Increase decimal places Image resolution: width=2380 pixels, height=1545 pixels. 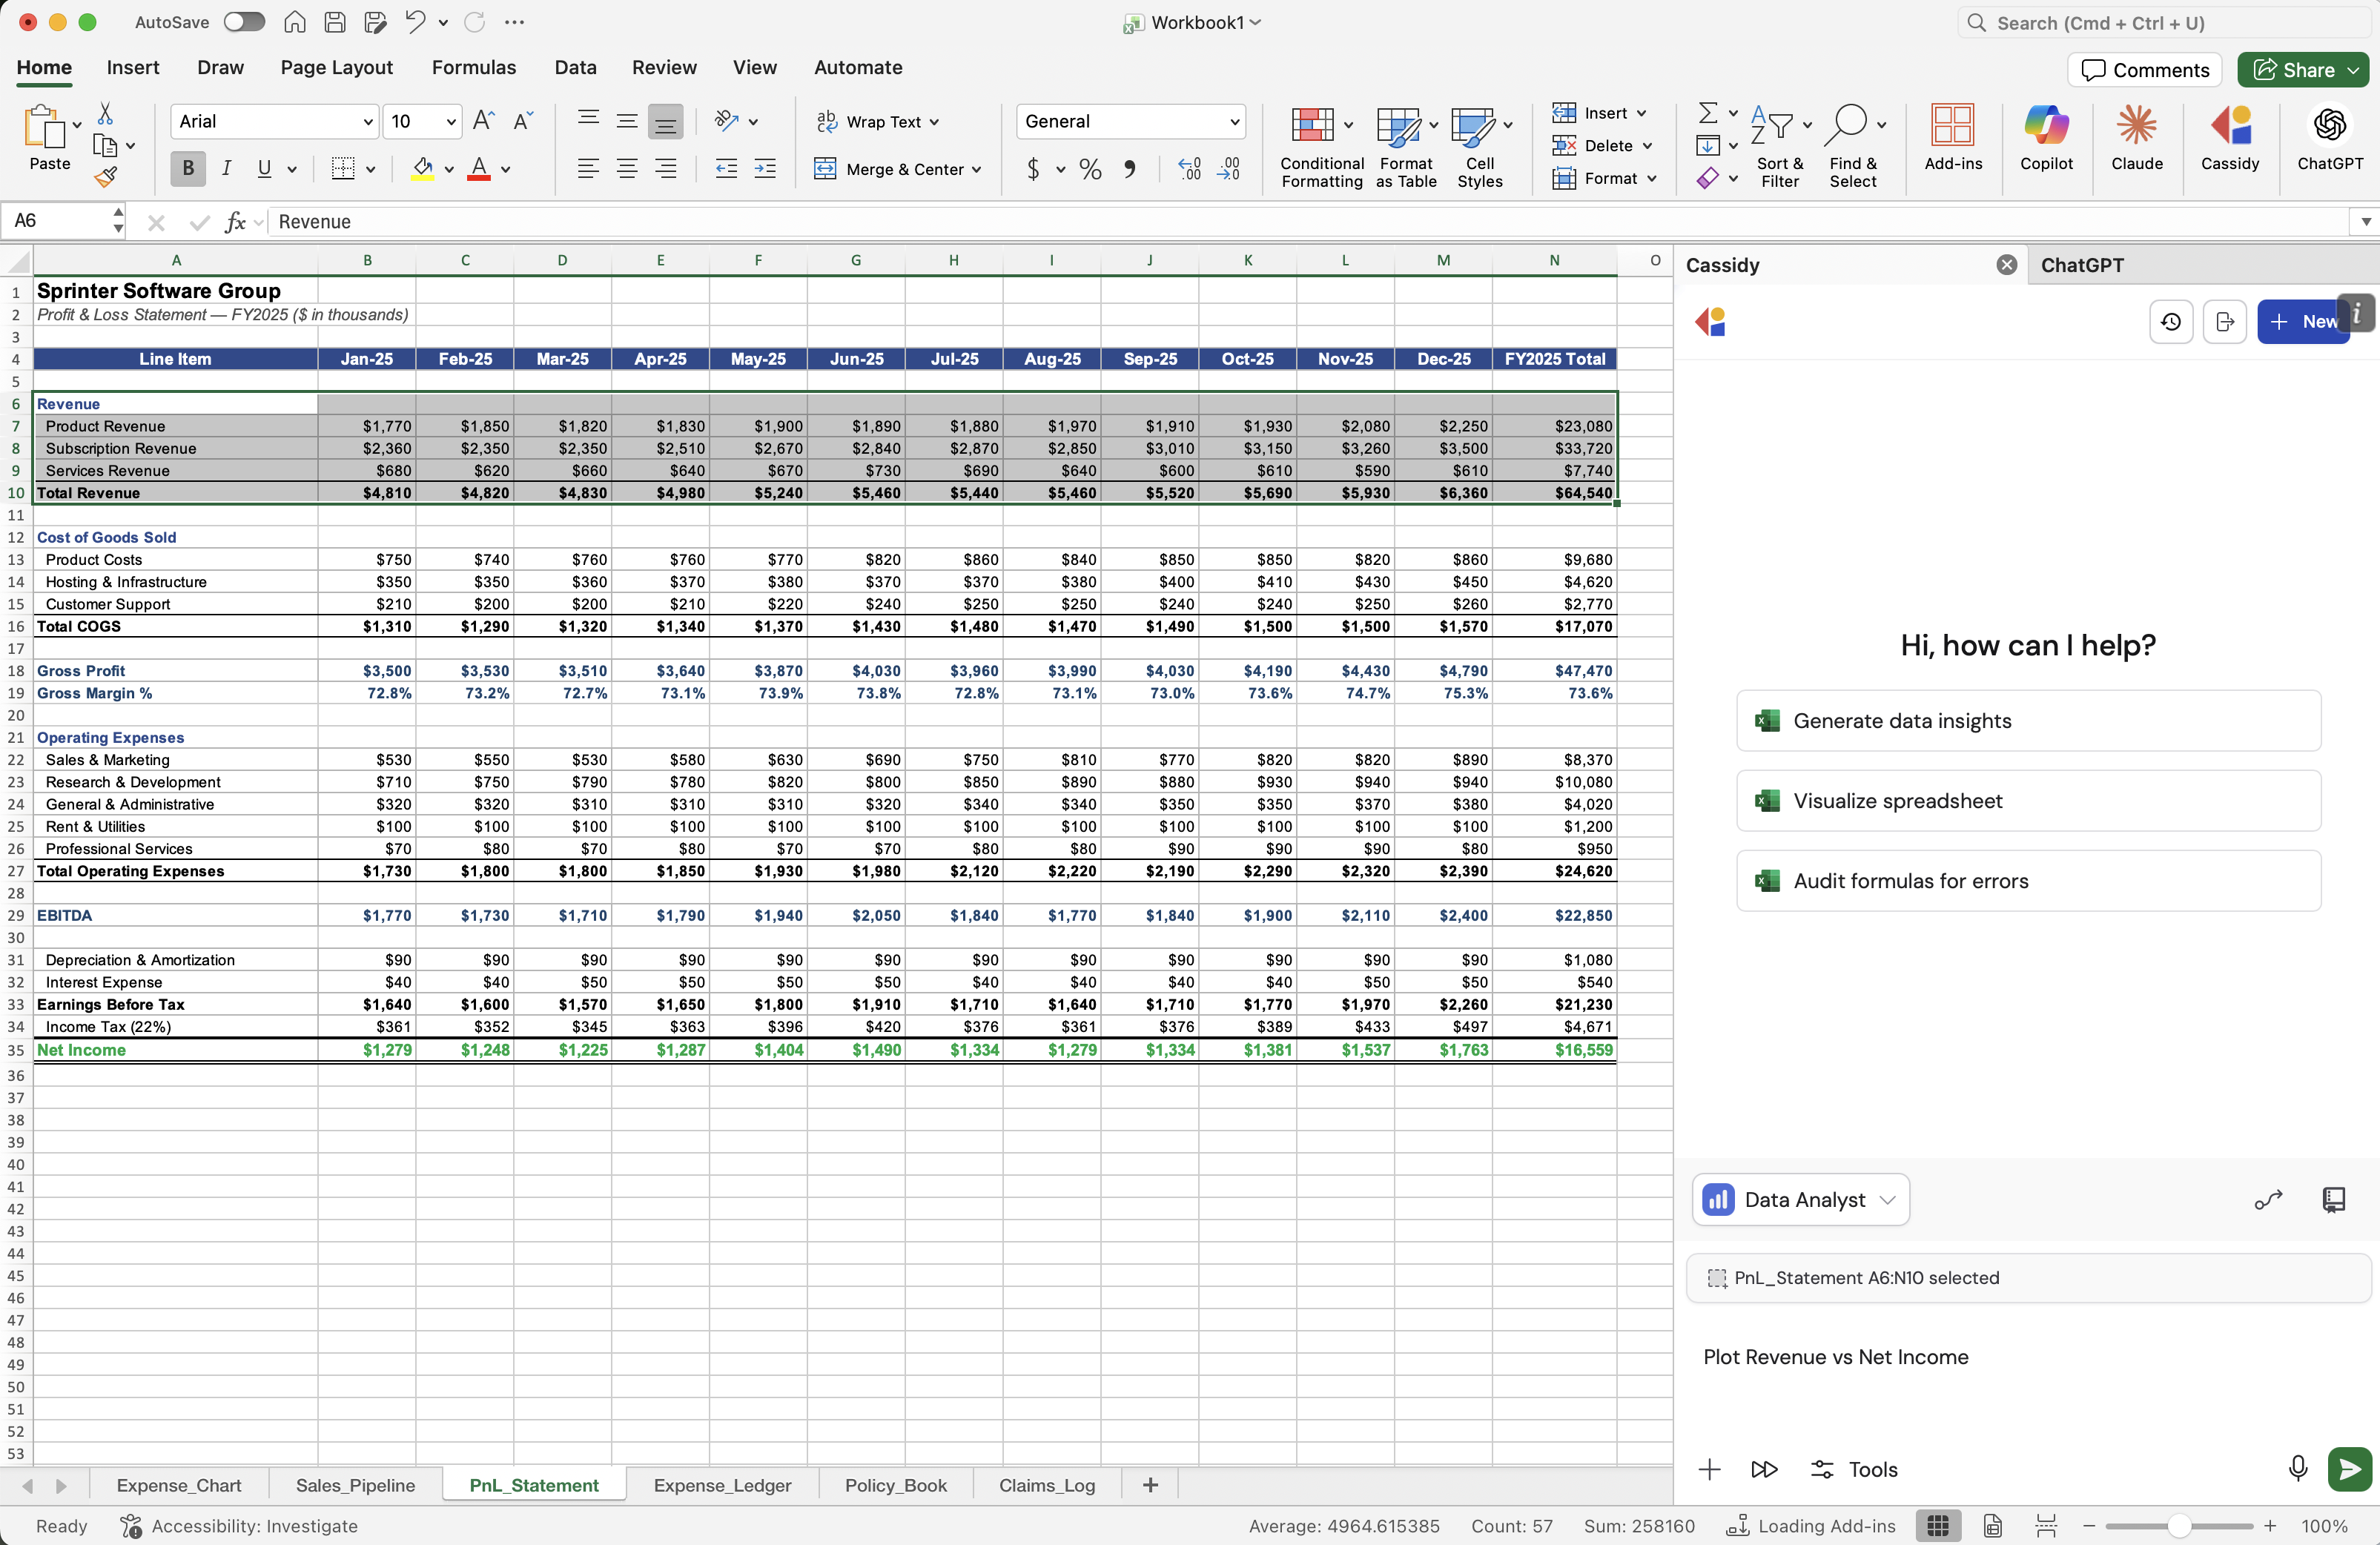(1189, 169)
